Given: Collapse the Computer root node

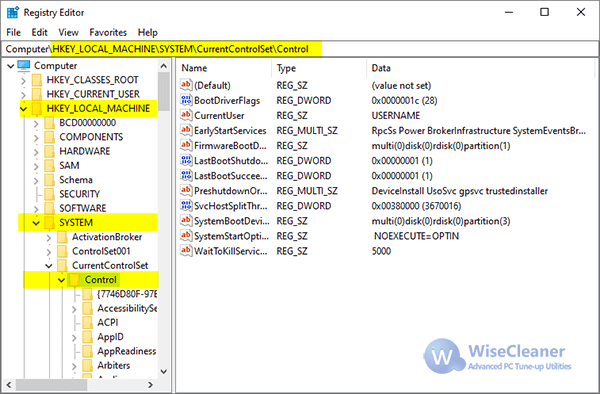Looking at the screenshot, I should point(11,66).
